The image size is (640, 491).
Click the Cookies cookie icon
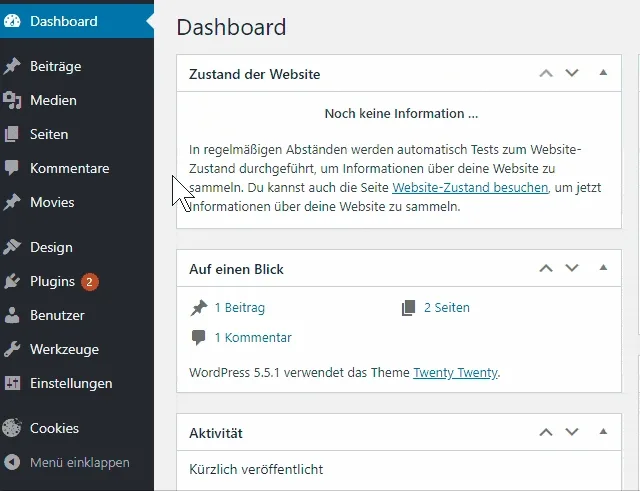11,428
